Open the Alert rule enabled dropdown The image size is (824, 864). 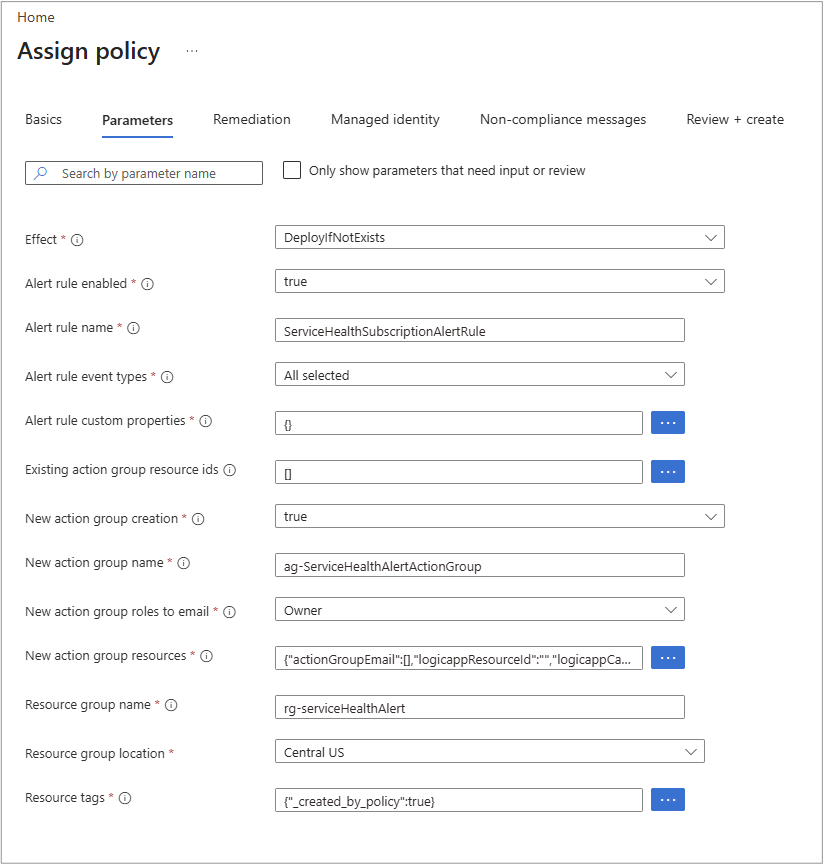coord(499,282)
